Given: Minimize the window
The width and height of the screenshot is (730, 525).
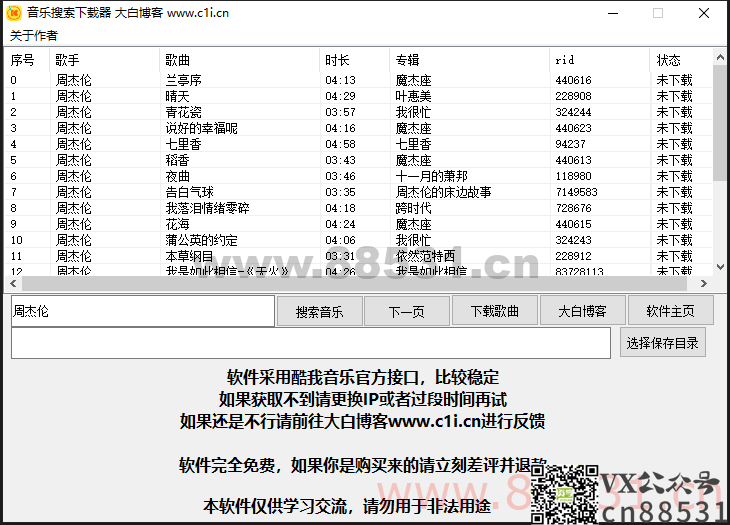Looking at the screenshot, I should coord(613,13).
